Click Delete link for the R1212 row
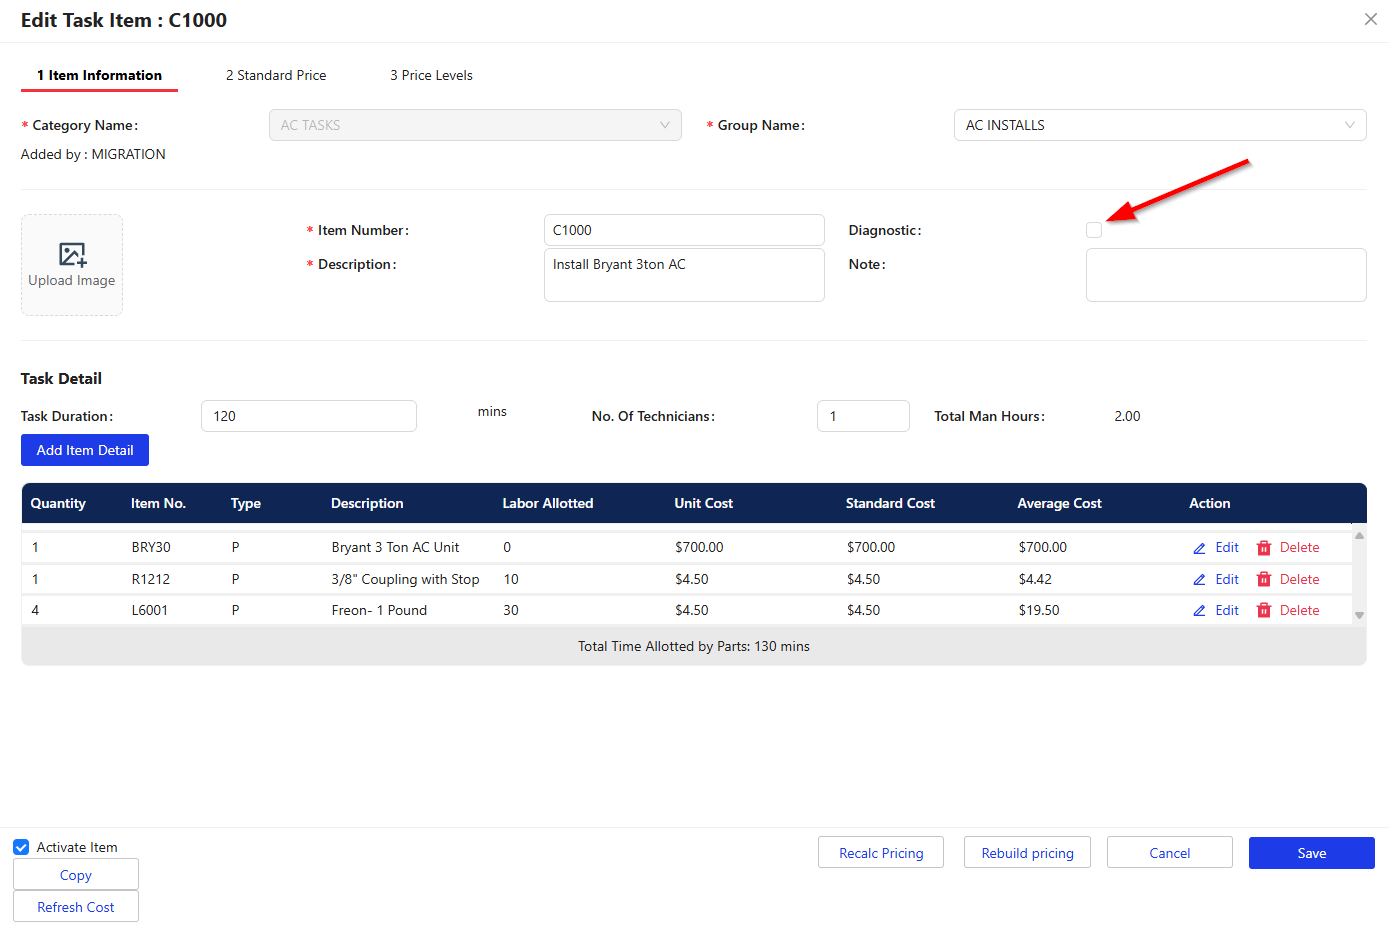Viewport: 1389px width, 935px height. [x=1299, y=580]
